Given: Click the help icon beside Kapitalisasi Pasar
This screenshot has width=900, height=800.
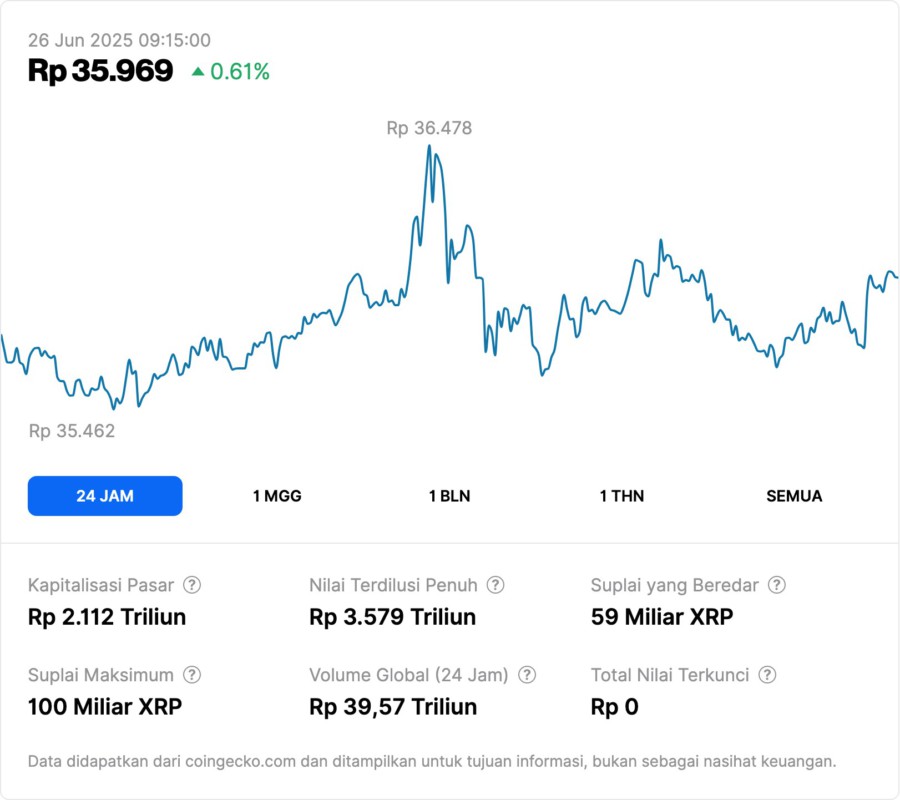Looking at the screenshot, I should coord(192,585).
